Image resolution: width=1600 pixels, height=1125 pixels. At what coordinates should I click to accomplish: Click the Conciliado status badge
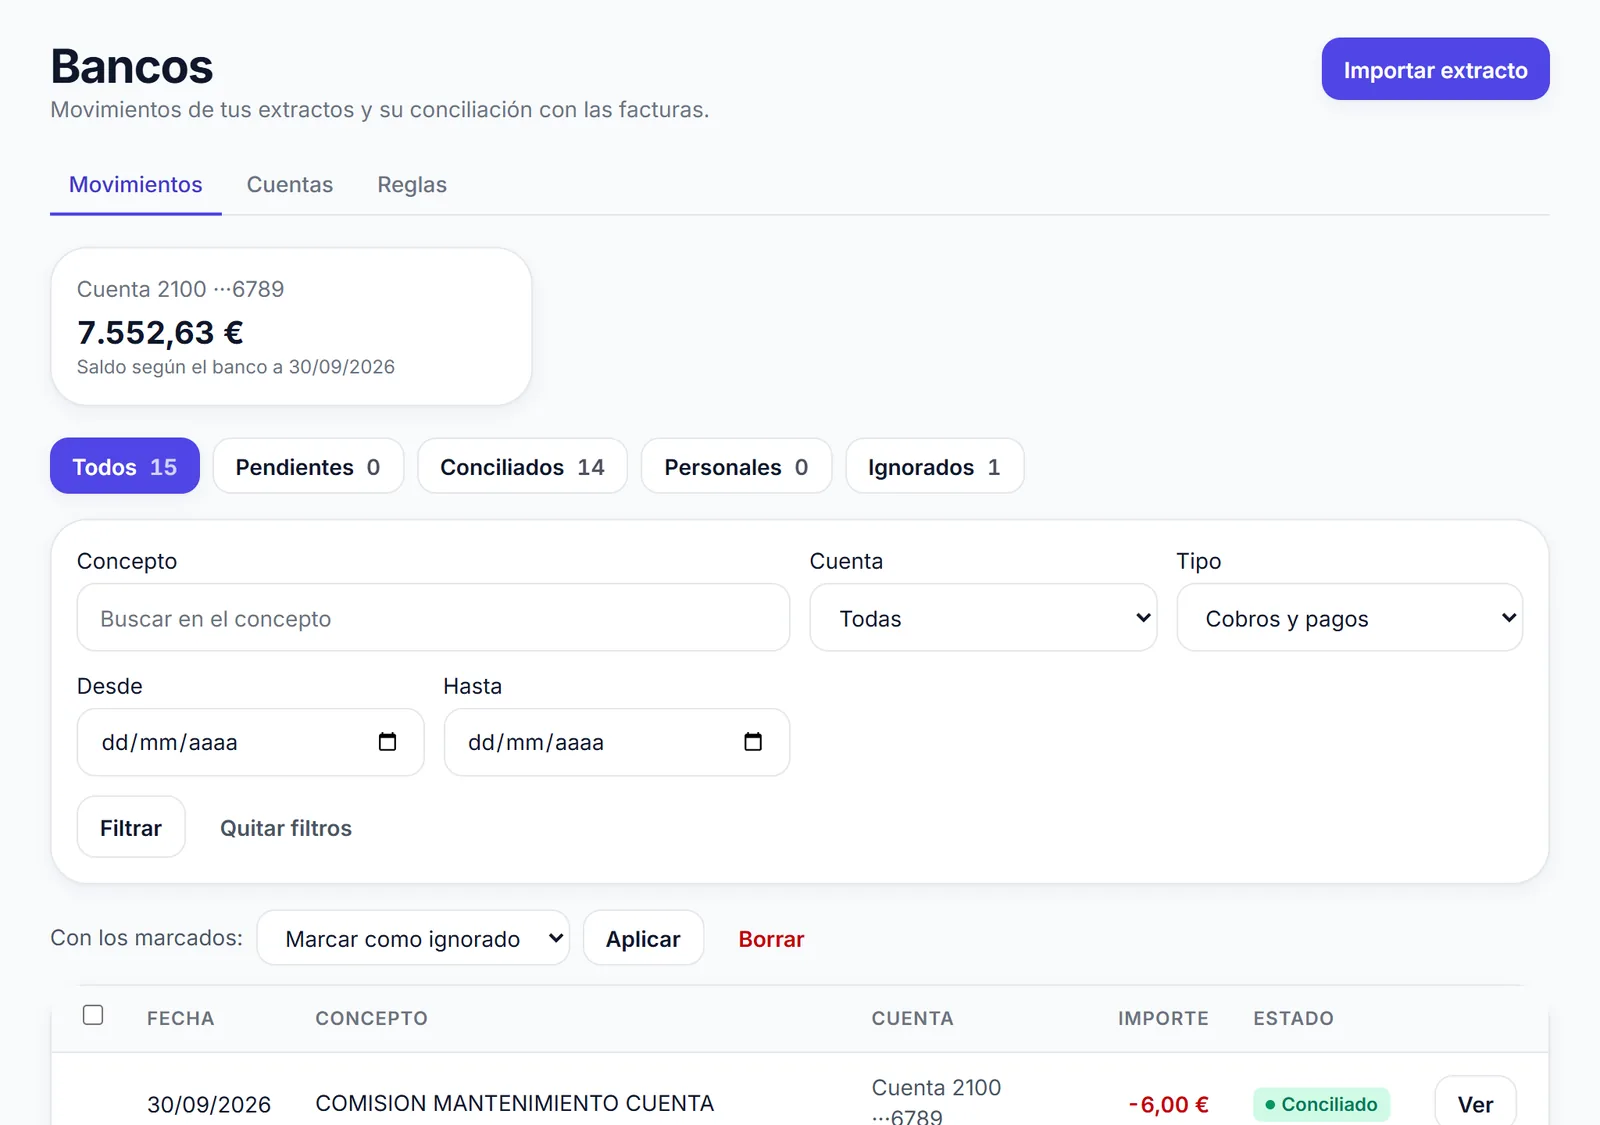1321,1104
